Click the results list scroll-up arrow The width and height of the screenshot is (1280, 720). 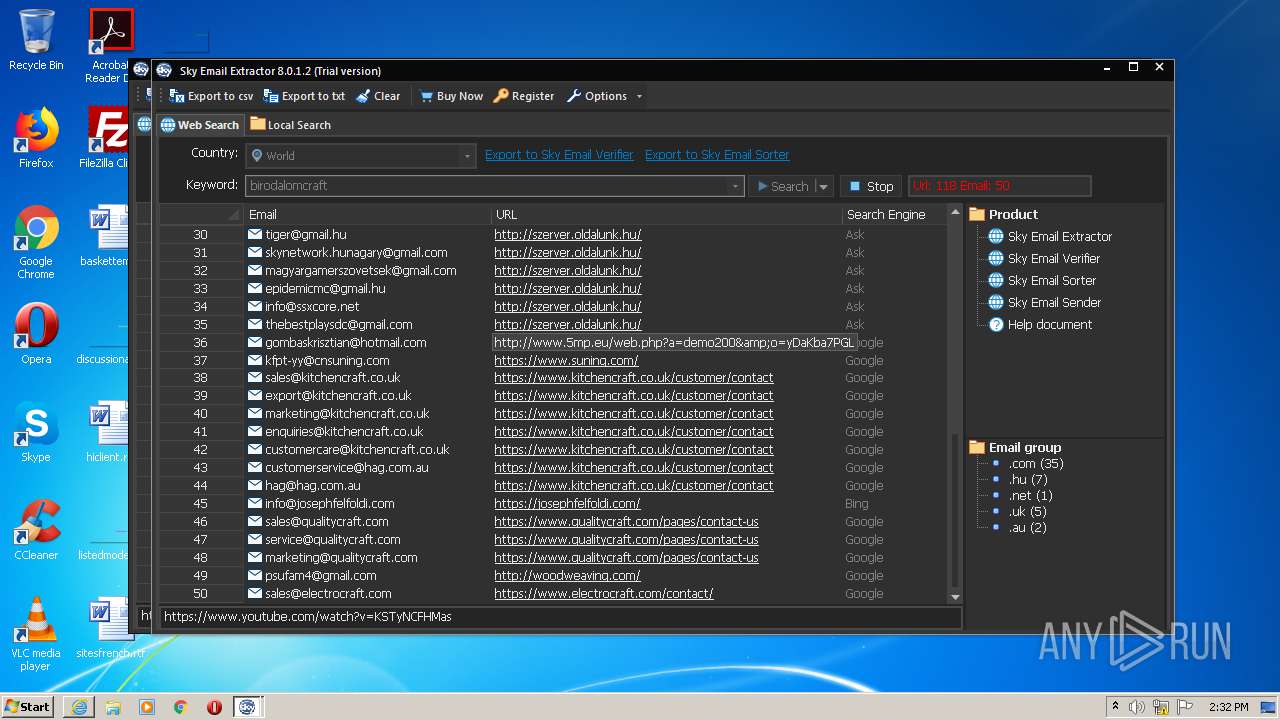(955, 213)
